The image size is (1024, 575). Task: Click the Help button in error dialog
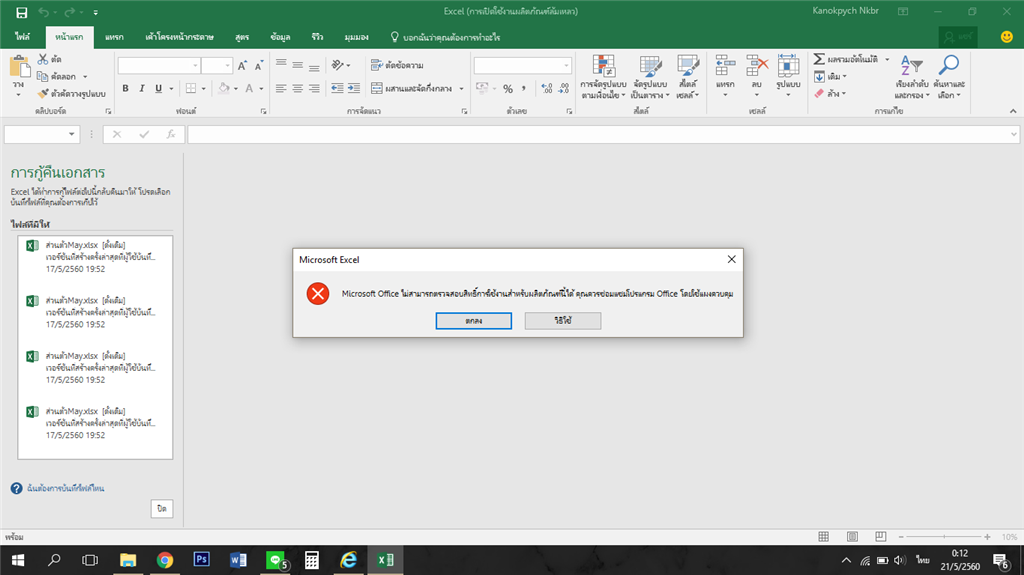coord(563,321)
